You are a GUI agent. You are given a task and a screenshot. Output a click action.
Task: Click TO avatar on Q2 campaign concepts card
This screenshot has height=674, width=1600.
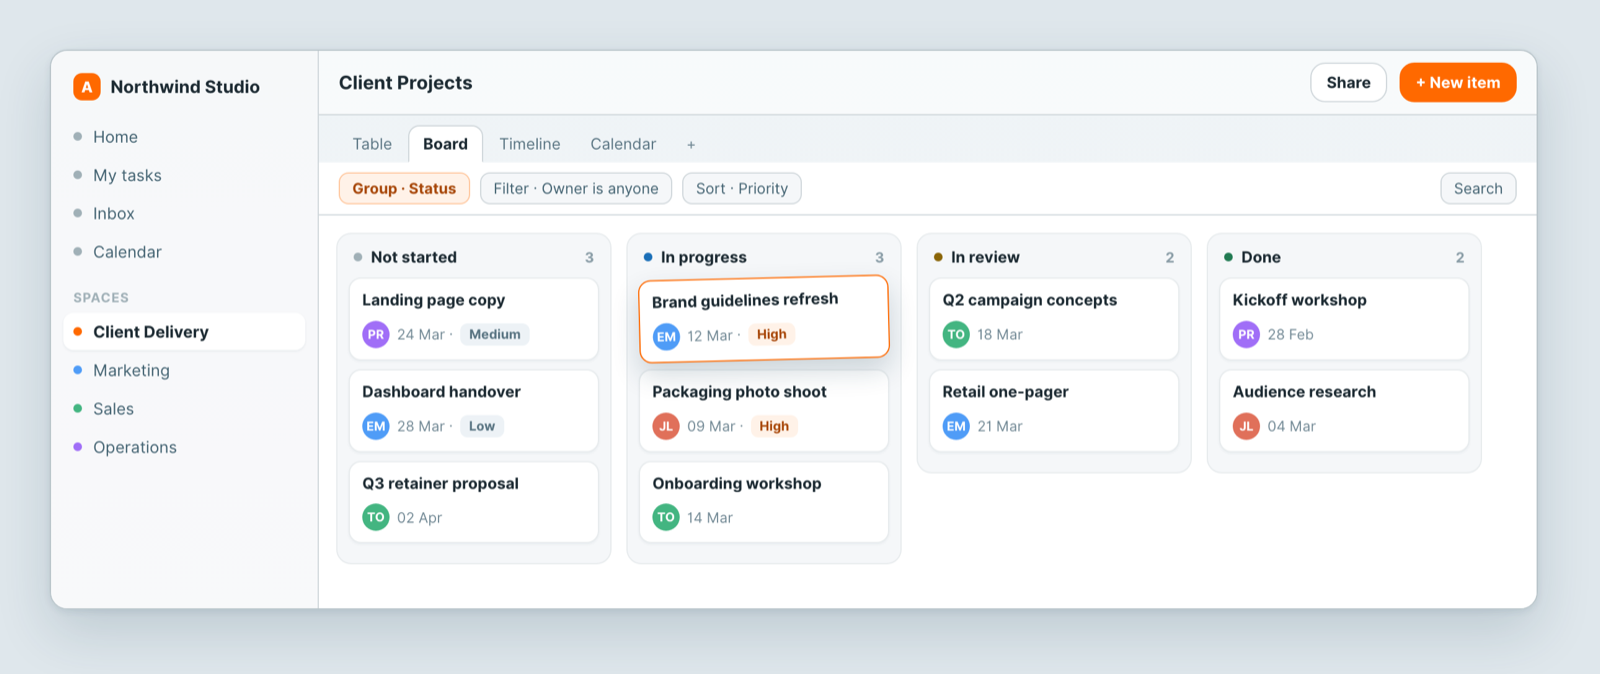point(956,335)
